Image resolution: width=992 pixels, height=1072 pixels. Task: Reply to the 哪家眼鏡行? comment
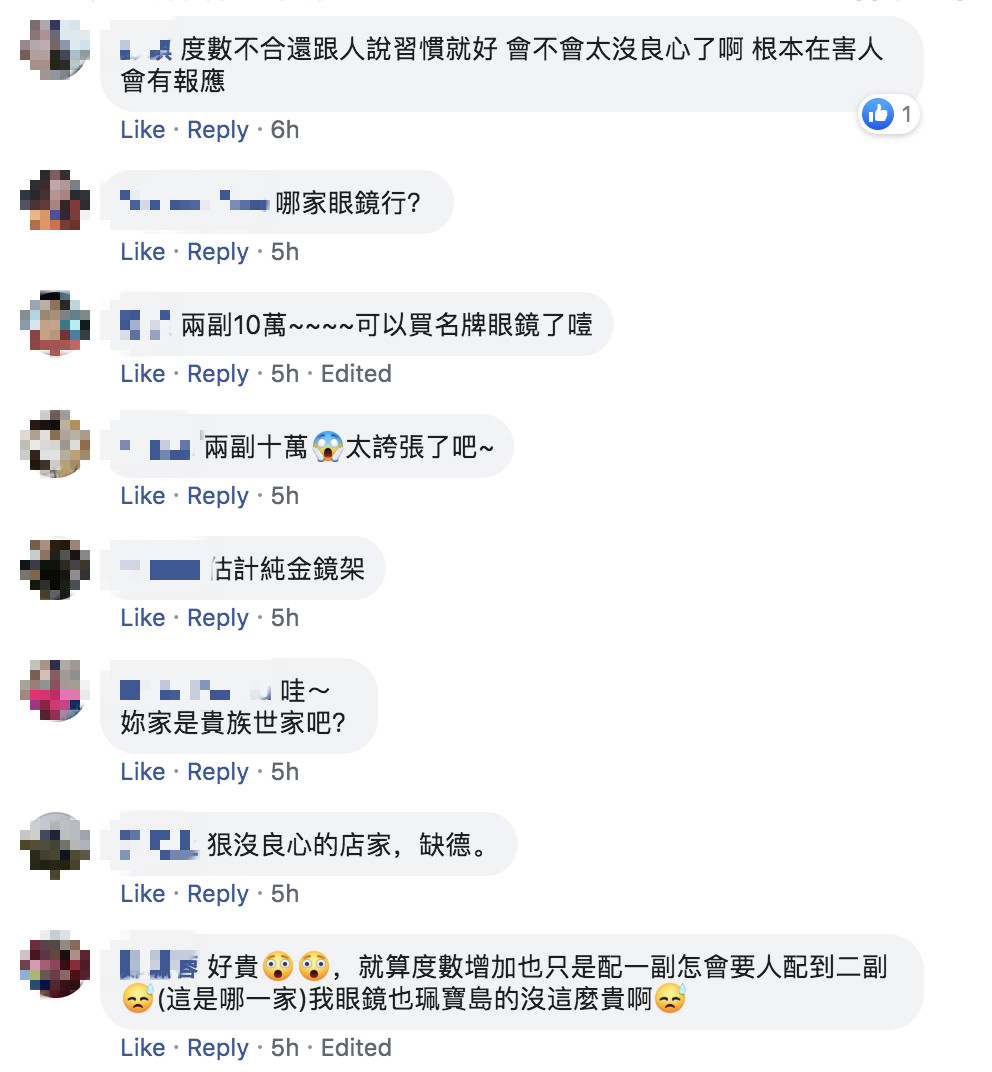(x=217, y=252)
